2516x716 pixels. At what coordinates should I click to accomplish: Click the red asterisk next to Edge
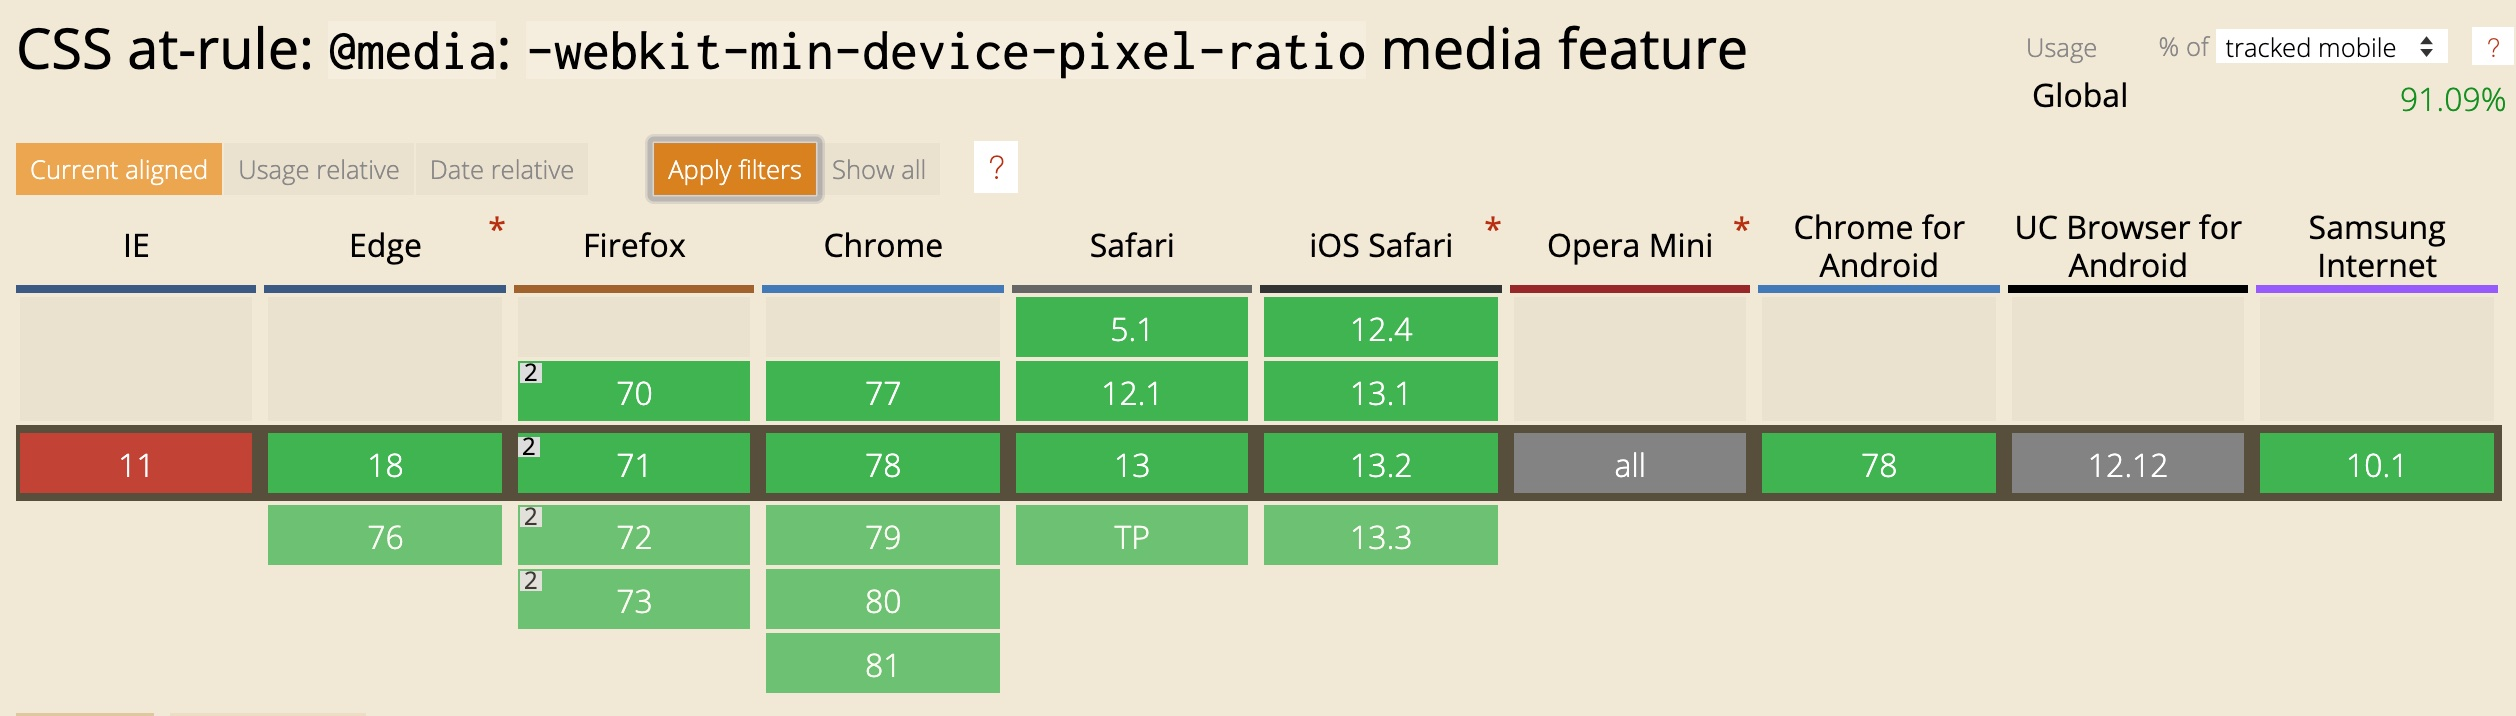[x=496, y=226]
